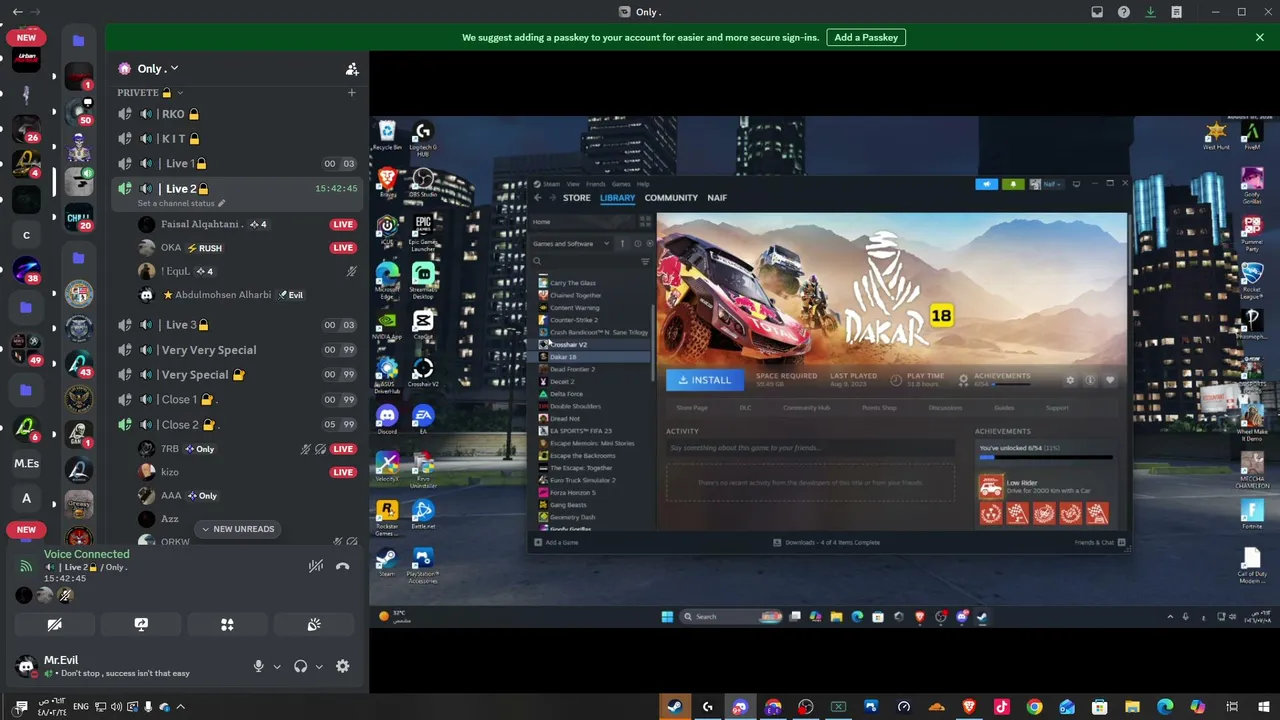Deafen with the headphones icon
The height and width of the screenshot is (720, 1280).
tap(300, 666)
